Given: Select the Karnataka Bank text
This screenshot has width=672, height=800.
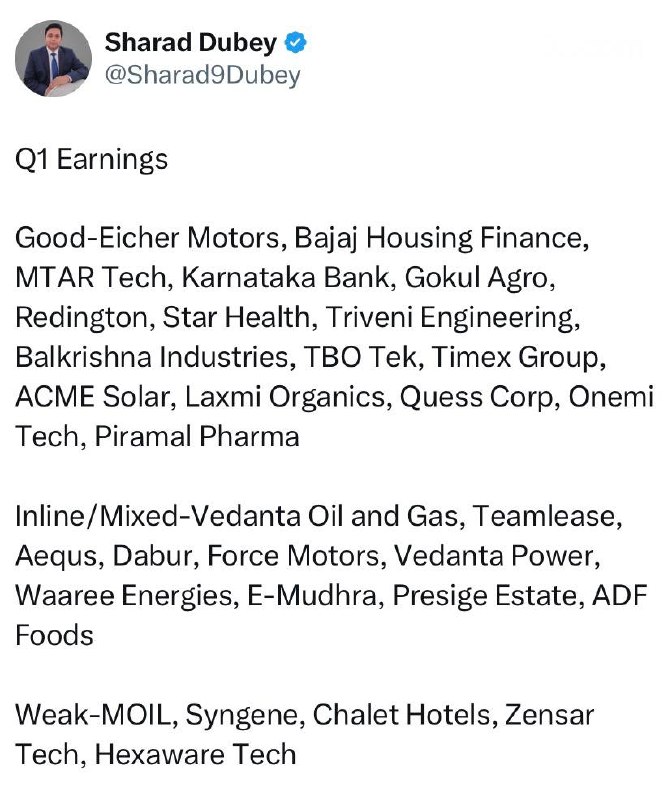Looking at the screenshot, I should (x=285, y=278).
